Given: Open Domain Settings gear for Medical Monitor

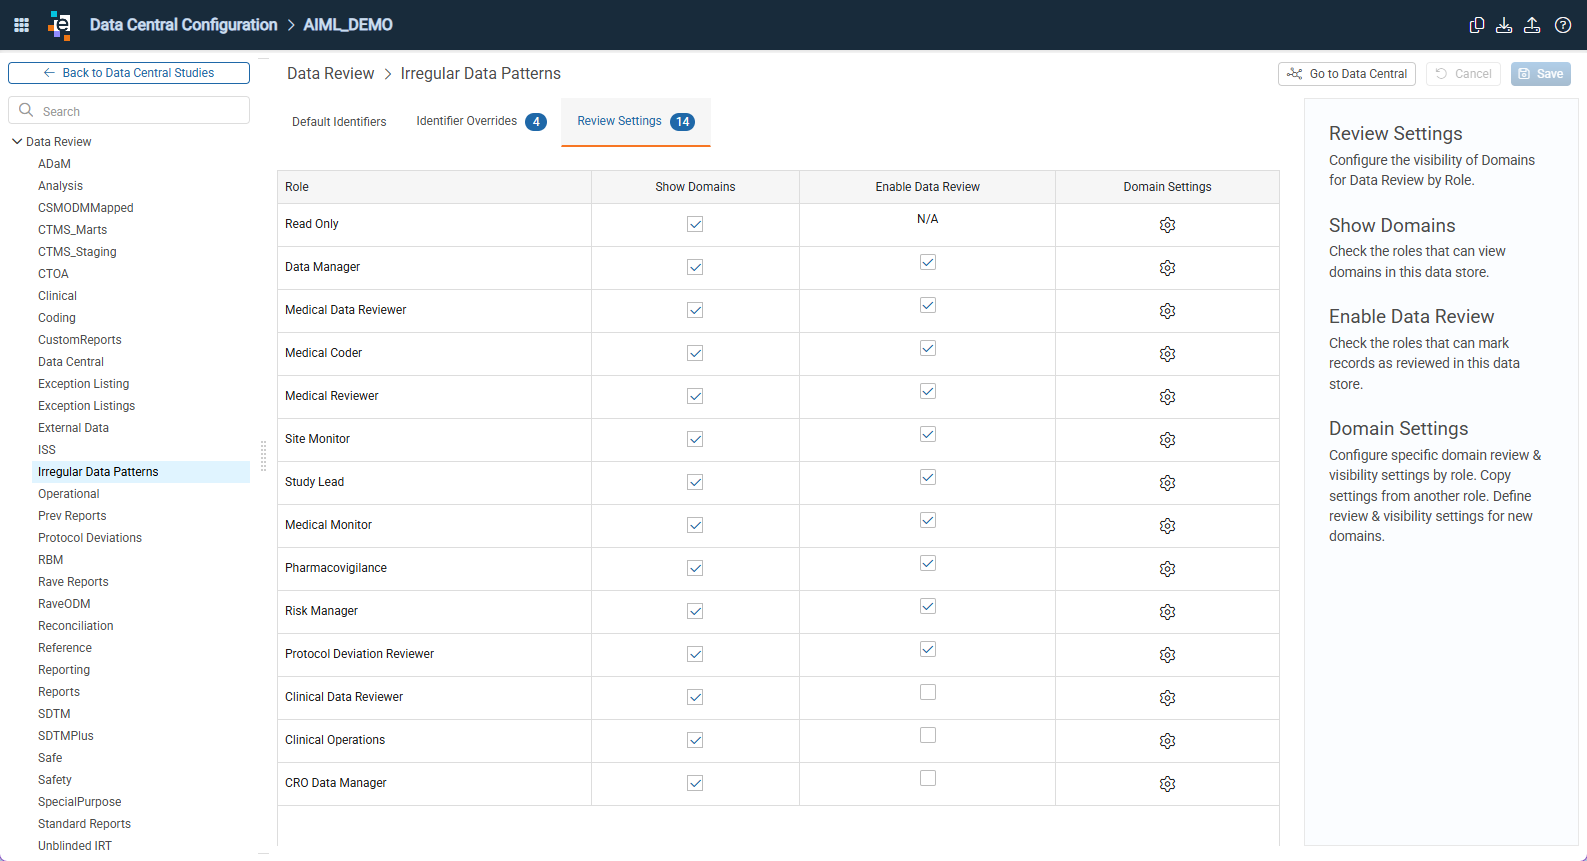Looking at the screenshot, I should click(1167, 526).
